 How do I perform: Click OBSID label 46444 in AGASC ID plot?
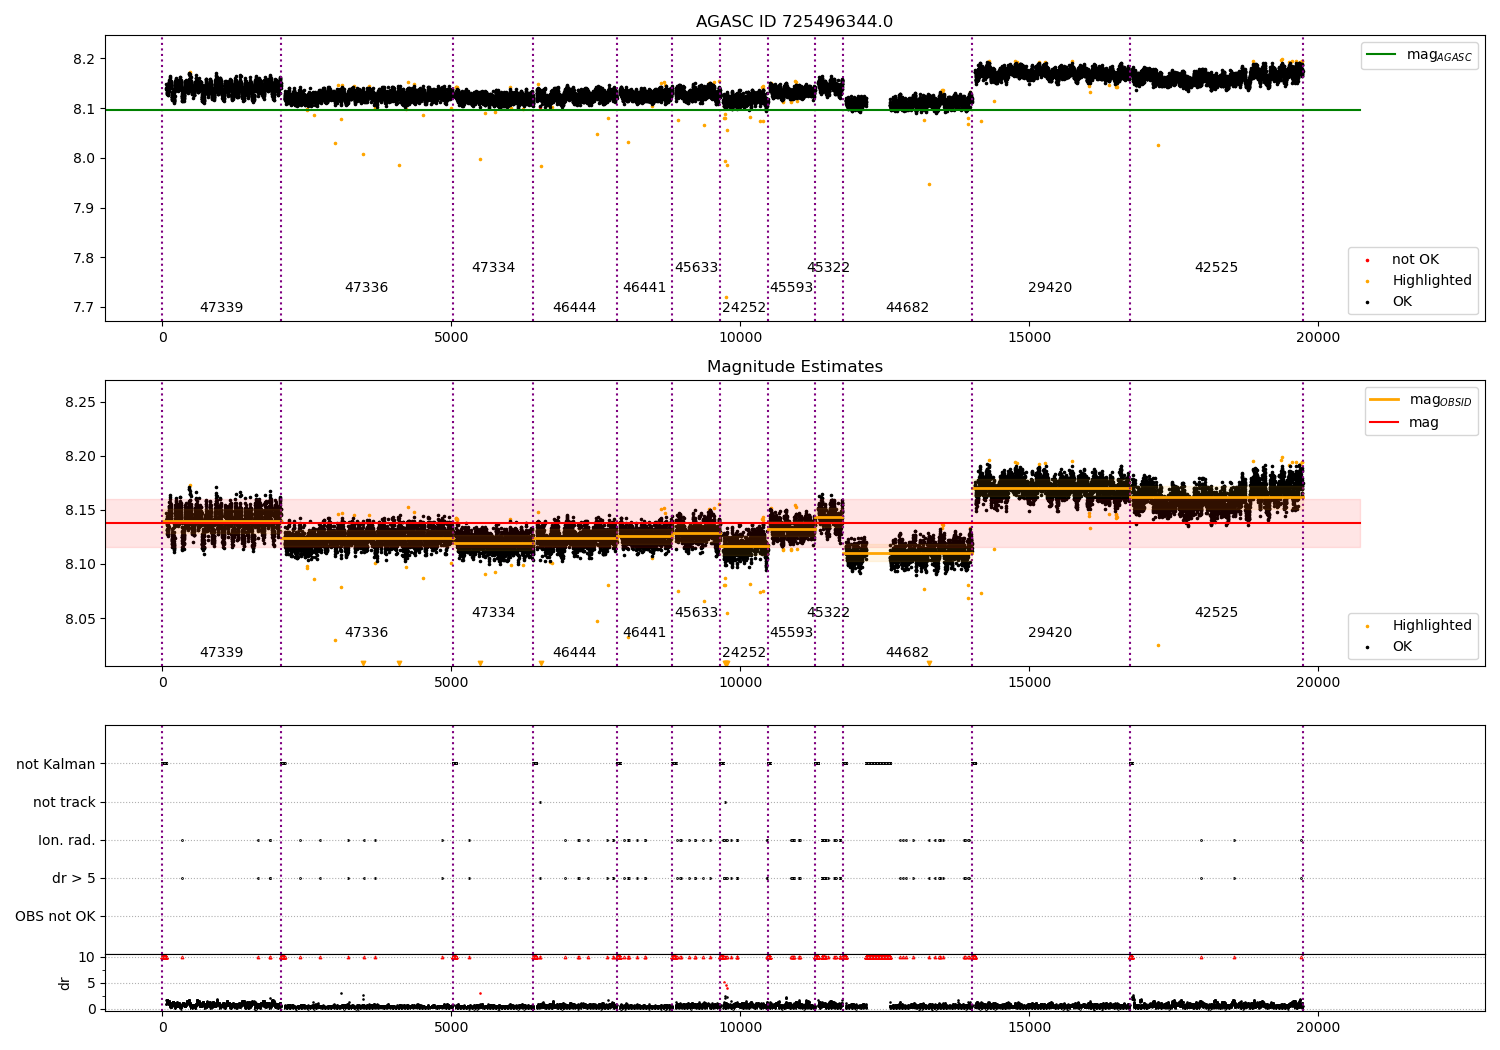[574, 308]
